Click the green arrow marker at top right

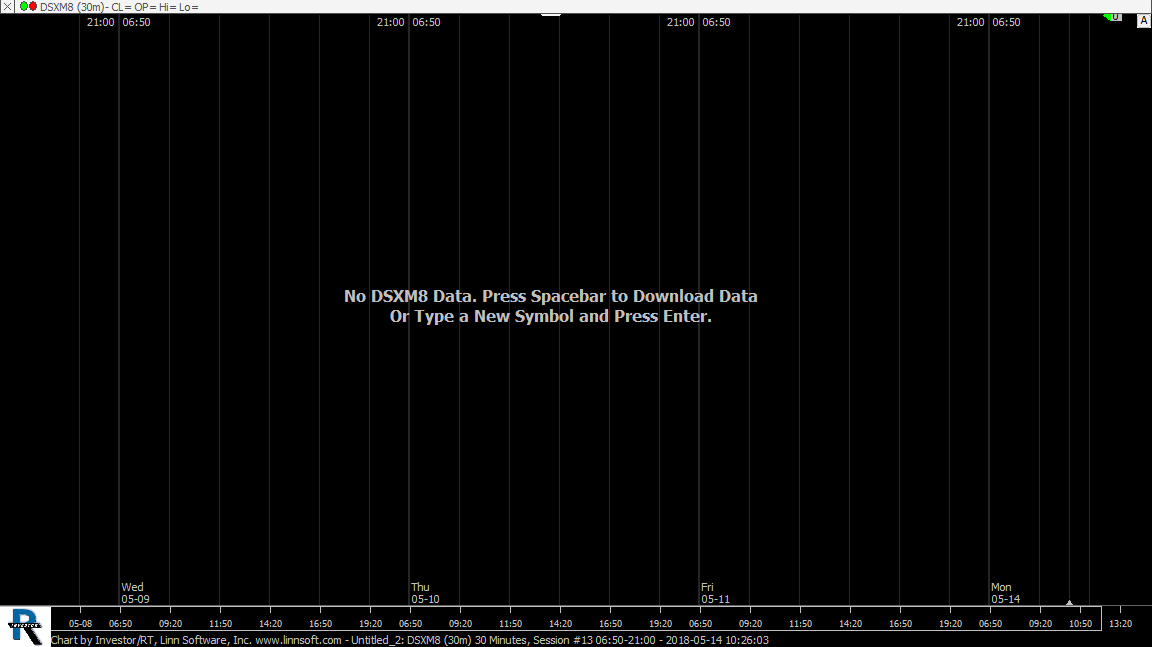1112,17
